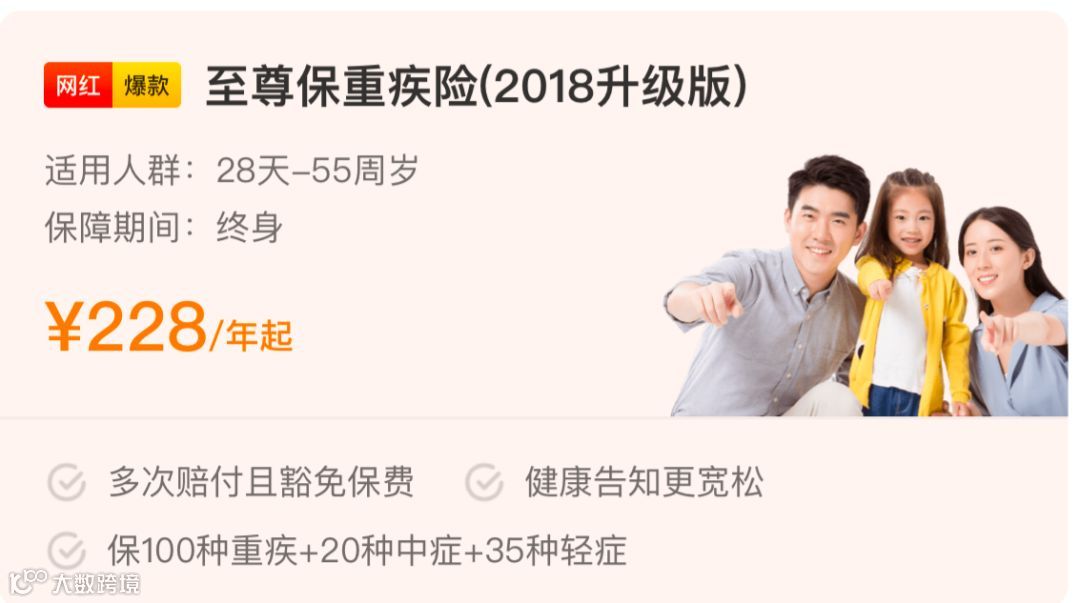Select the 适用人群: 28天–55周岁 line
The width and height of the screenshot is (1080, 603).
pos(232,170)
